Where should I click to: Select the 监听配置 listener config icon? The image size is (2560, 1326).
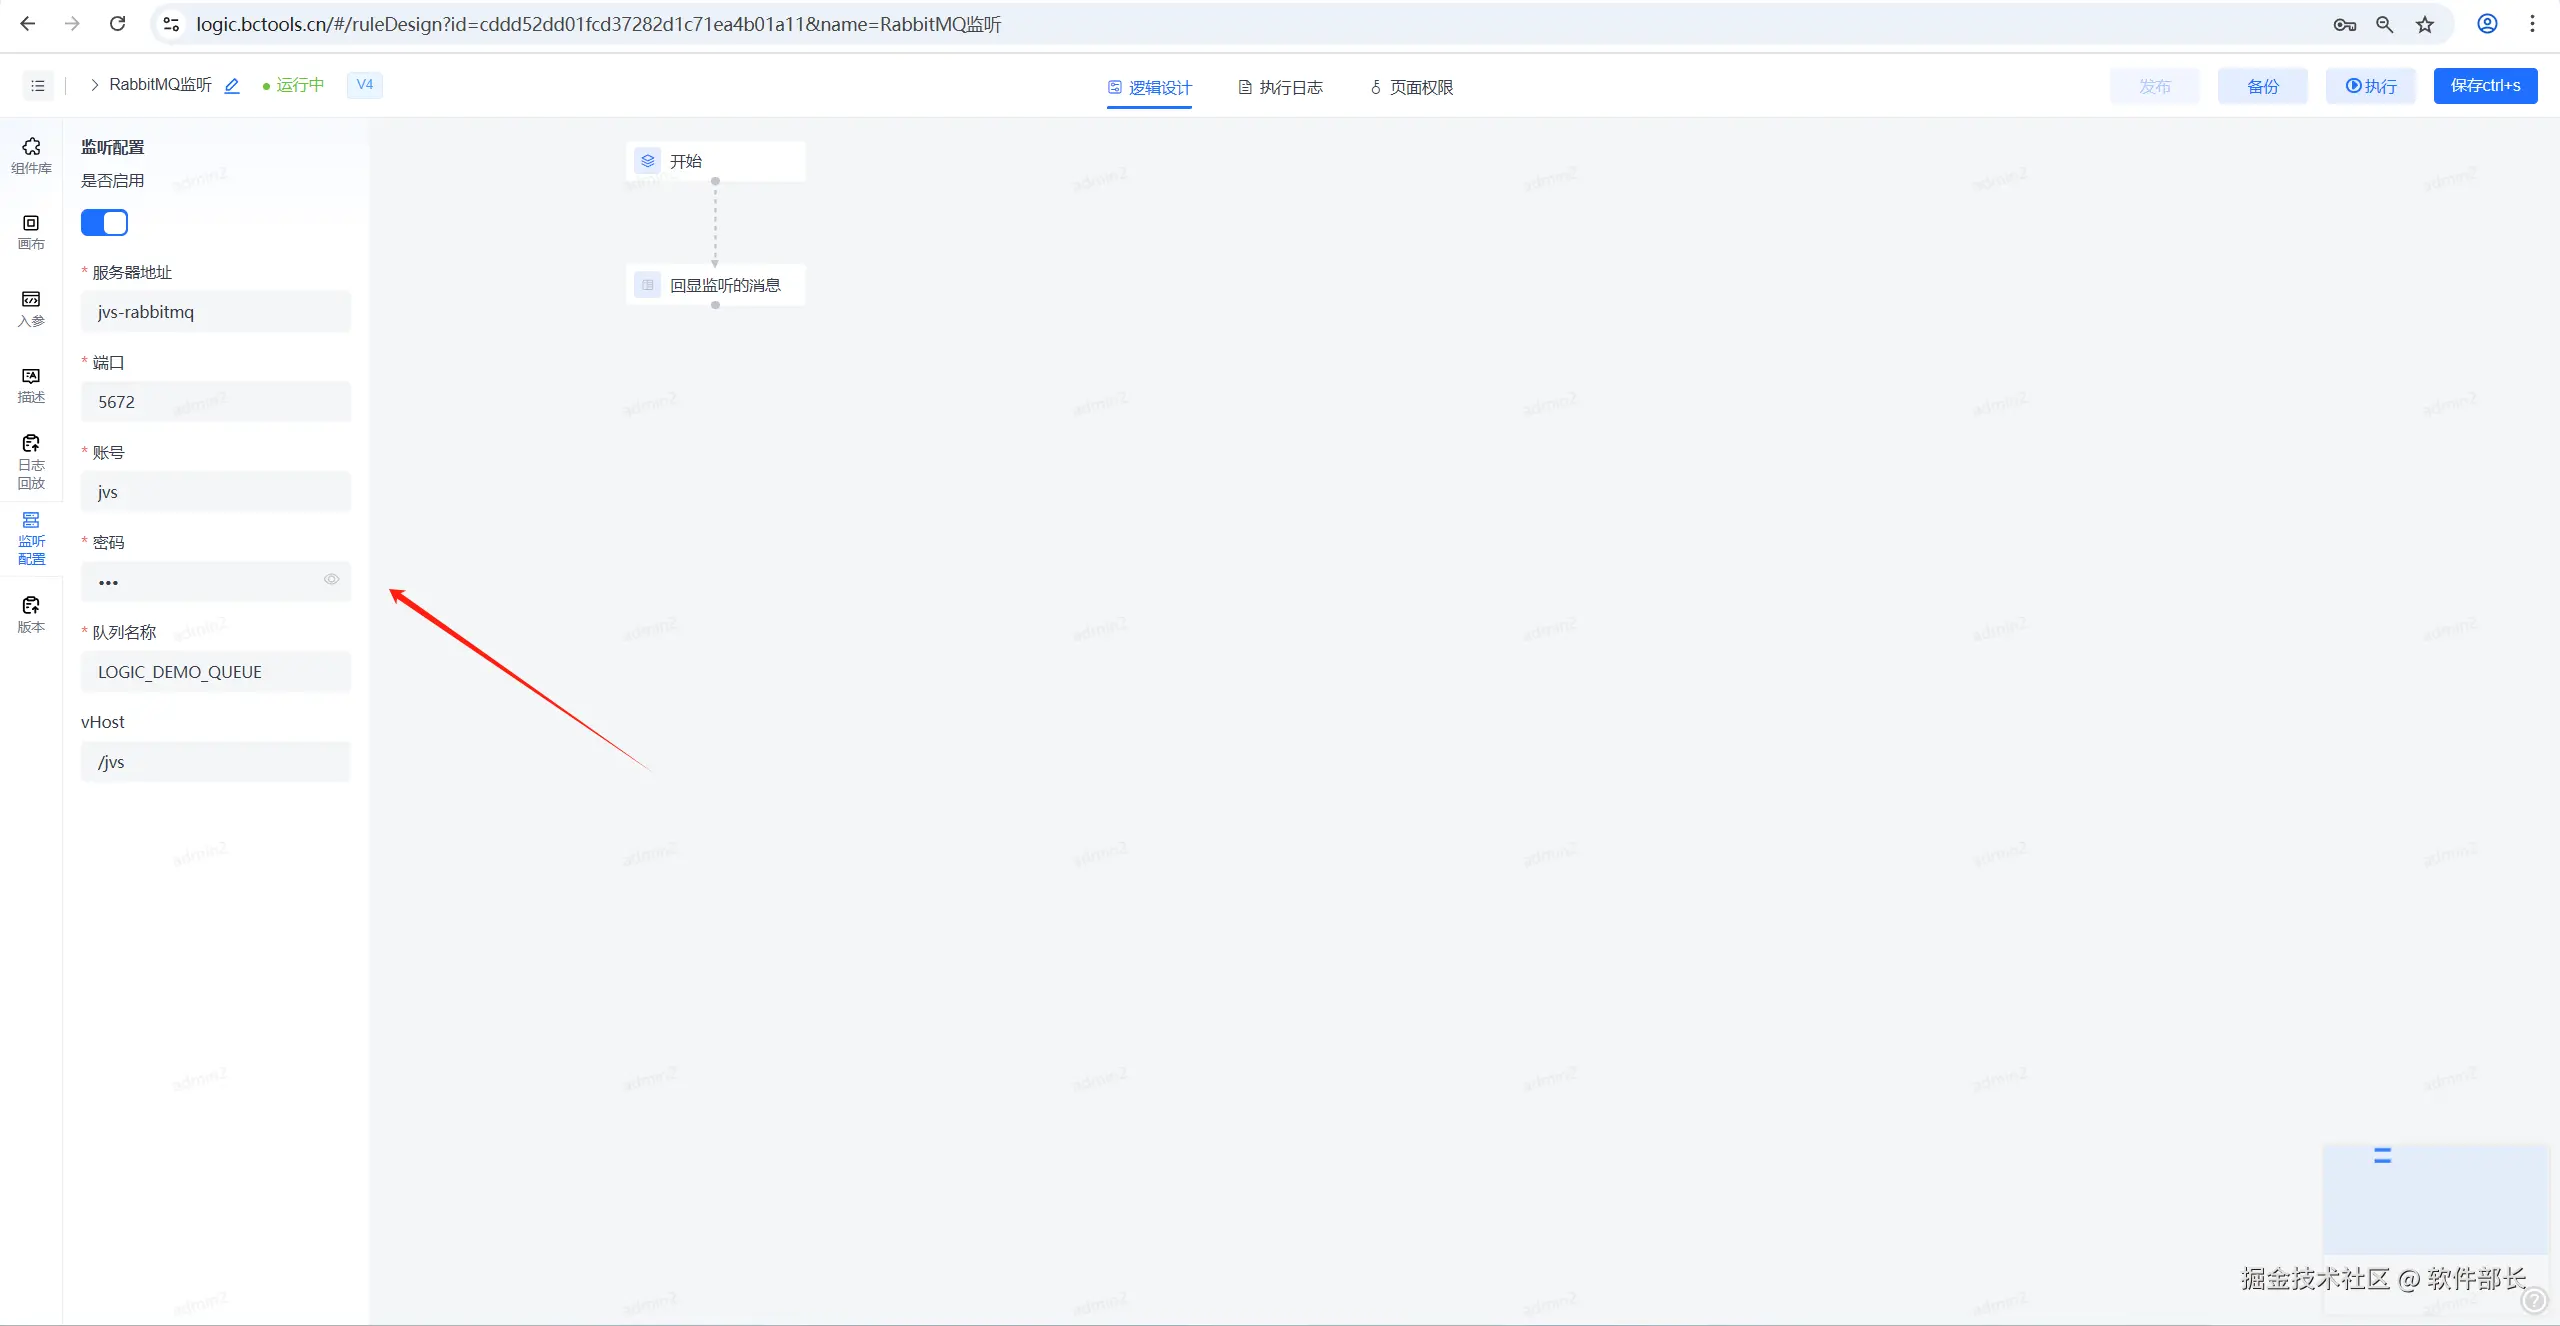tap(31, 538)
